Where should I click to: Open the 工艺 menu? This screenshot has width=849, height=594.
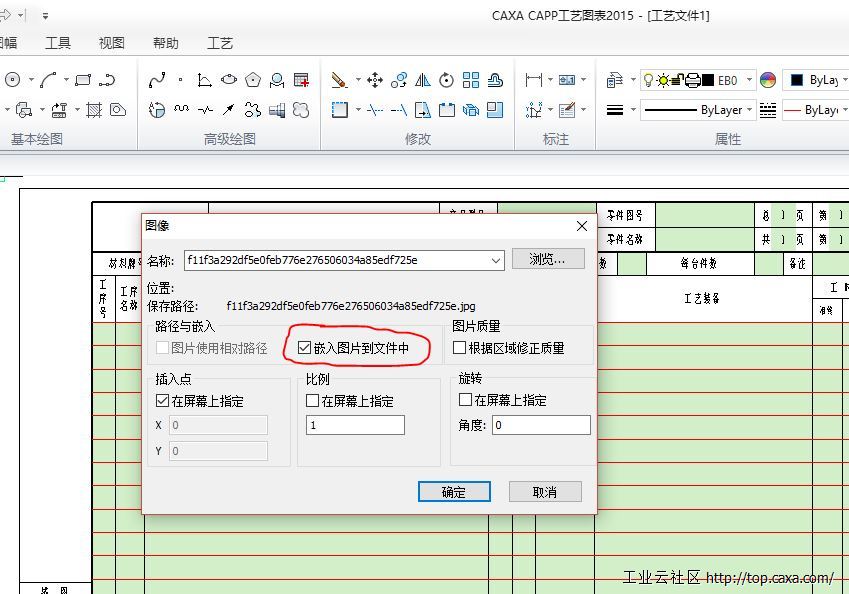tap(219, 43)
